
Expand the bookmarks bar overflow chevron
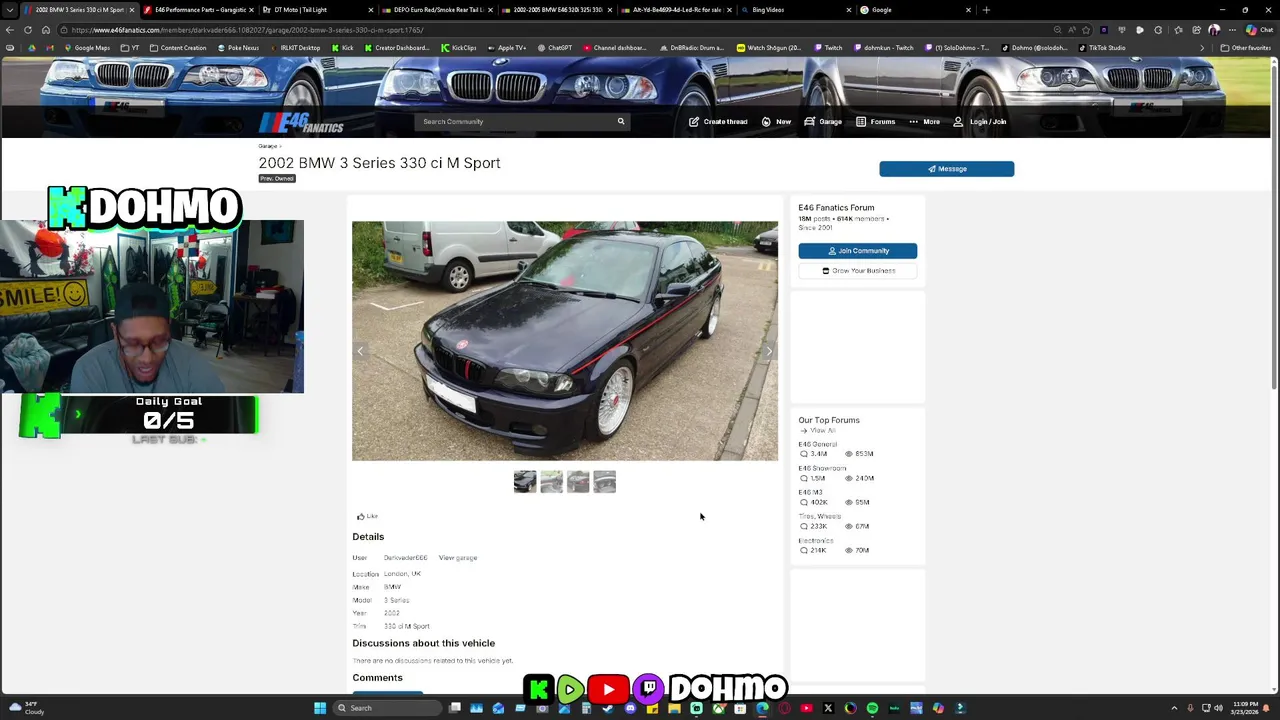(x=1202, y=48)
